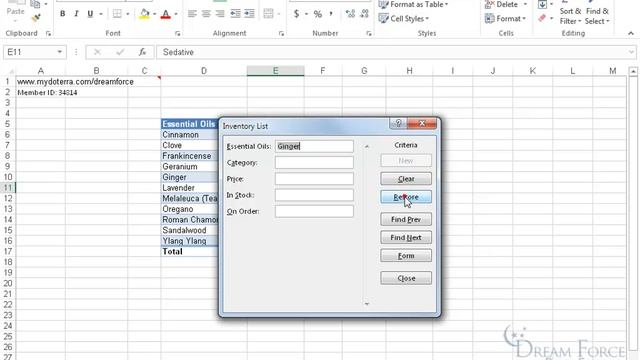
Task: Open Clipboard group dialog launcher
Action: (48, 33)
